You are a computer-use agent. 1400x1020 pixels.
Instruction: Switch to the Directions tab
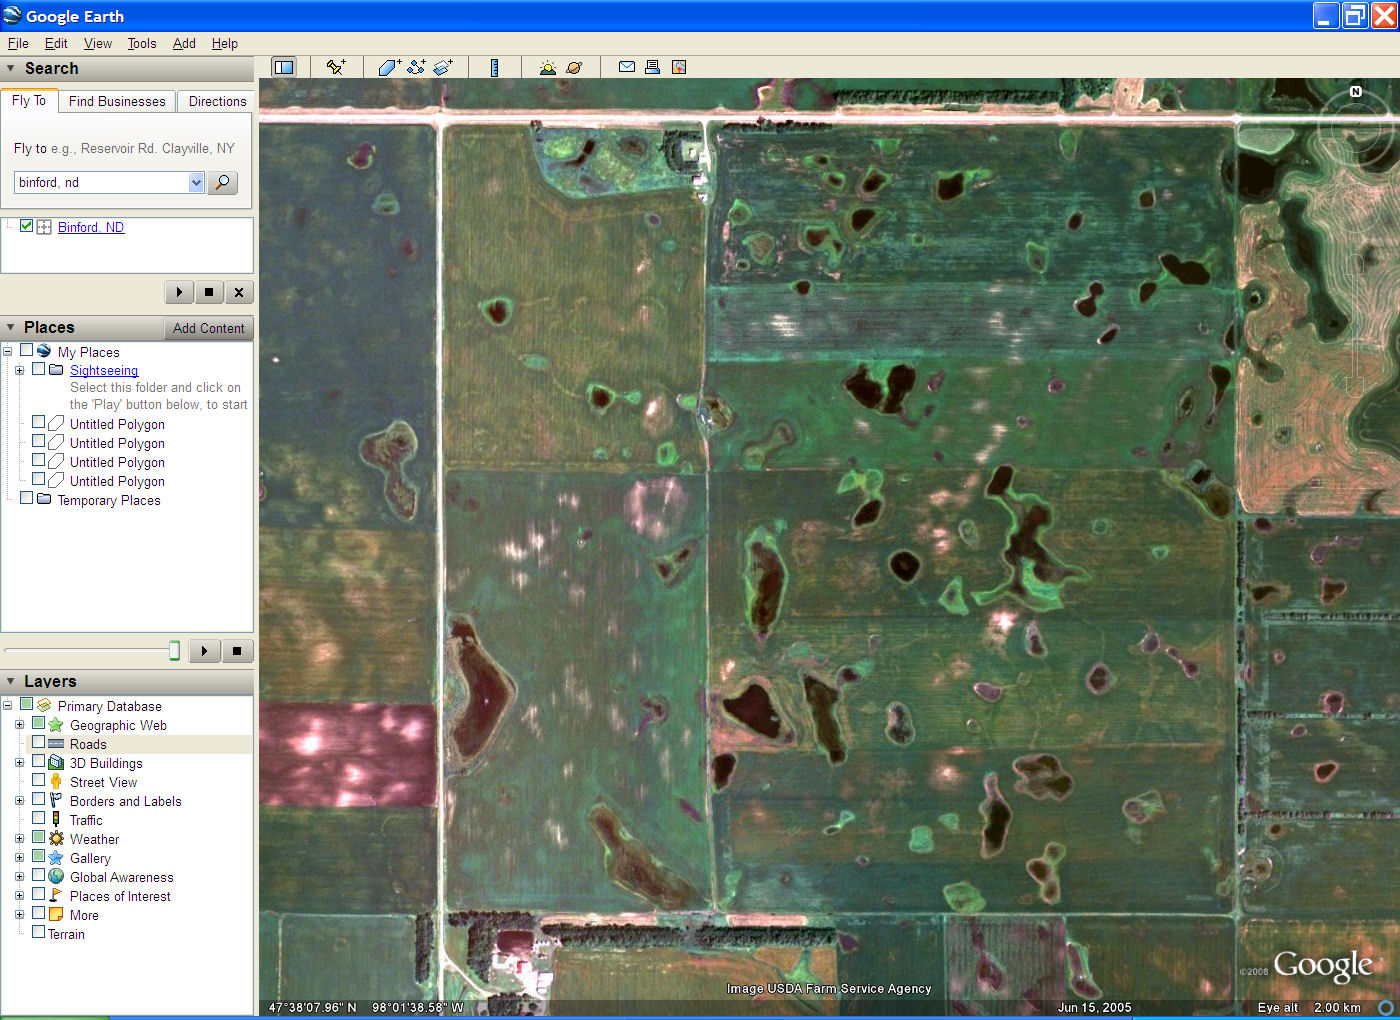point(217,101)
